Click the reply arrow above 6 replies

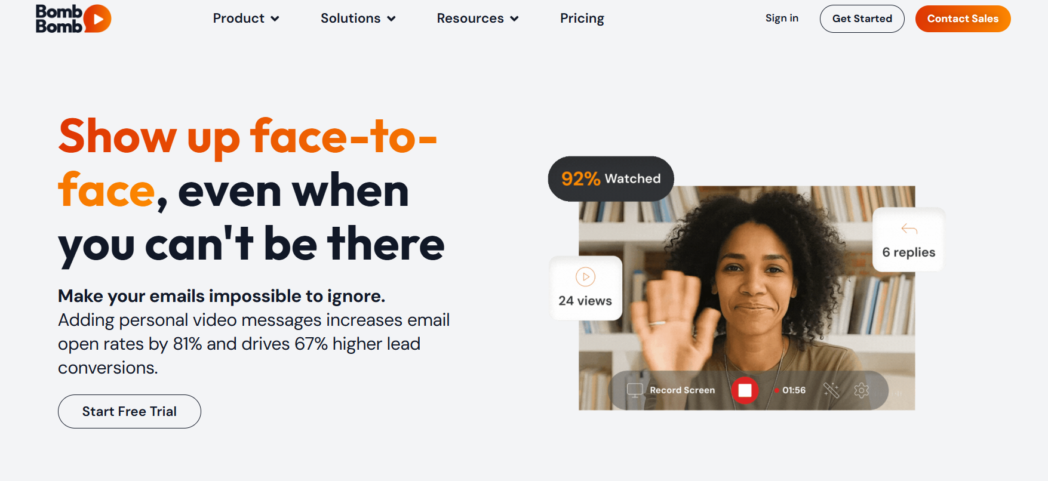(909, 229)
